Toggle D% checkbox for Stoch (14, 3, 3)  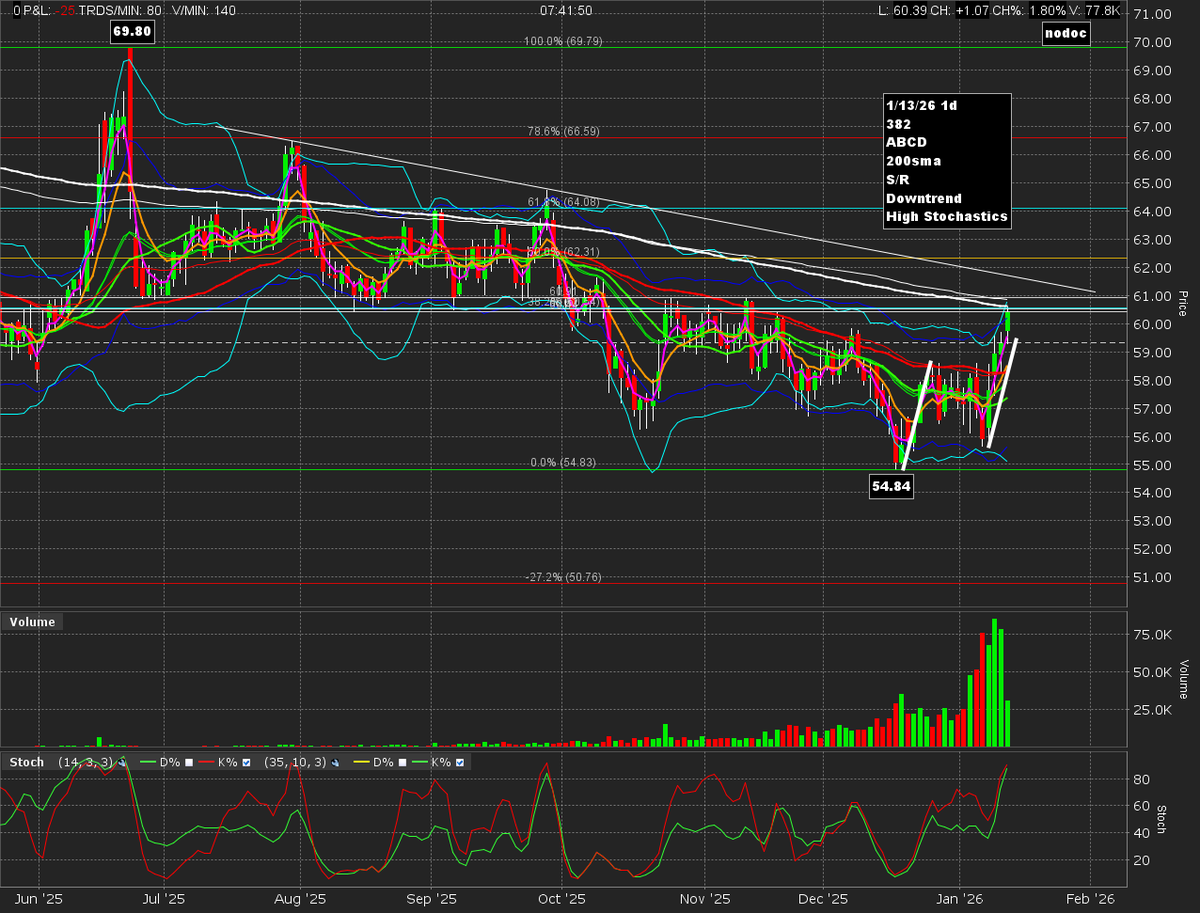(x=188, y=762)
